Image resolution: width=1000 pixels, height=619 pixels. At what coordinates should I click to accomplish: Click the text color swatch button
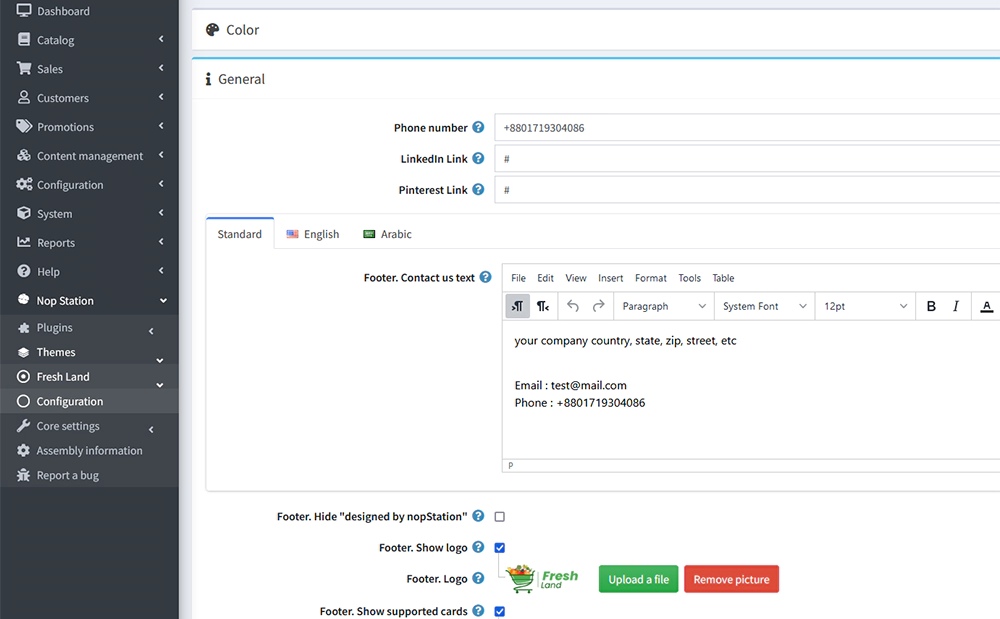[x=986, y=306]
